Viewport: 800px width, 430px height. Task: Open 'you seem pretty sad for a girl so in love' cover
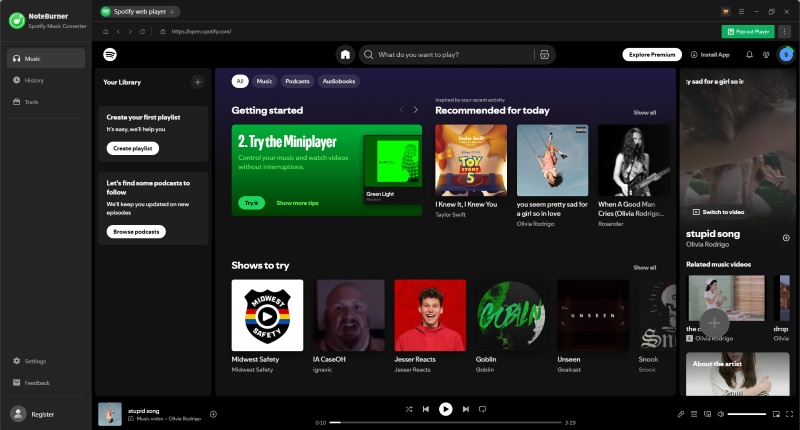tap(553, 160)
